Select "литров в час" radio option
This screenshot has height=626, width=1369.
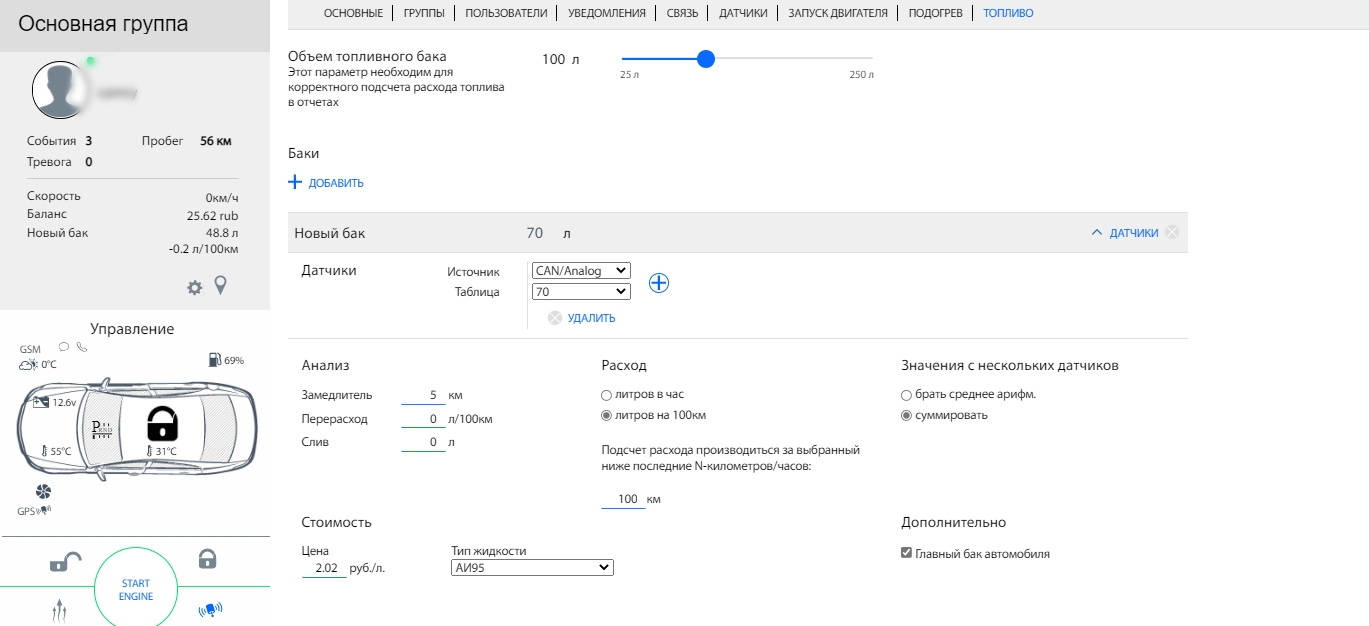pos(606,395)
